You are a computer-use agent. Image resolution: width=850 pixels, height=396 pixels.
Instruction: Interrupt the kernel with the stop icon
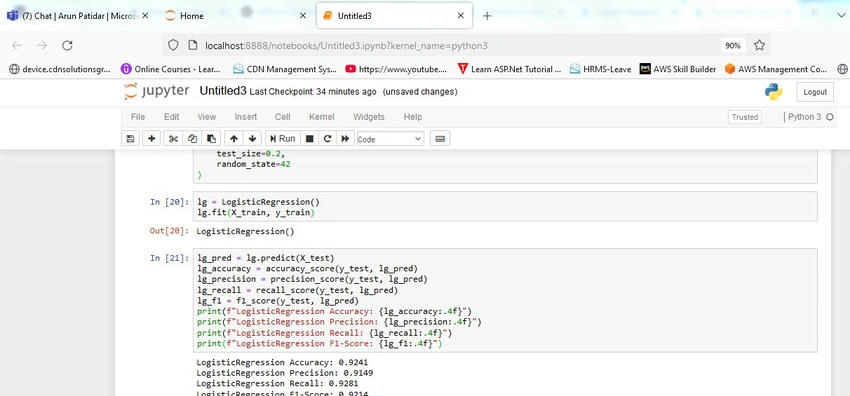(310, 139)
